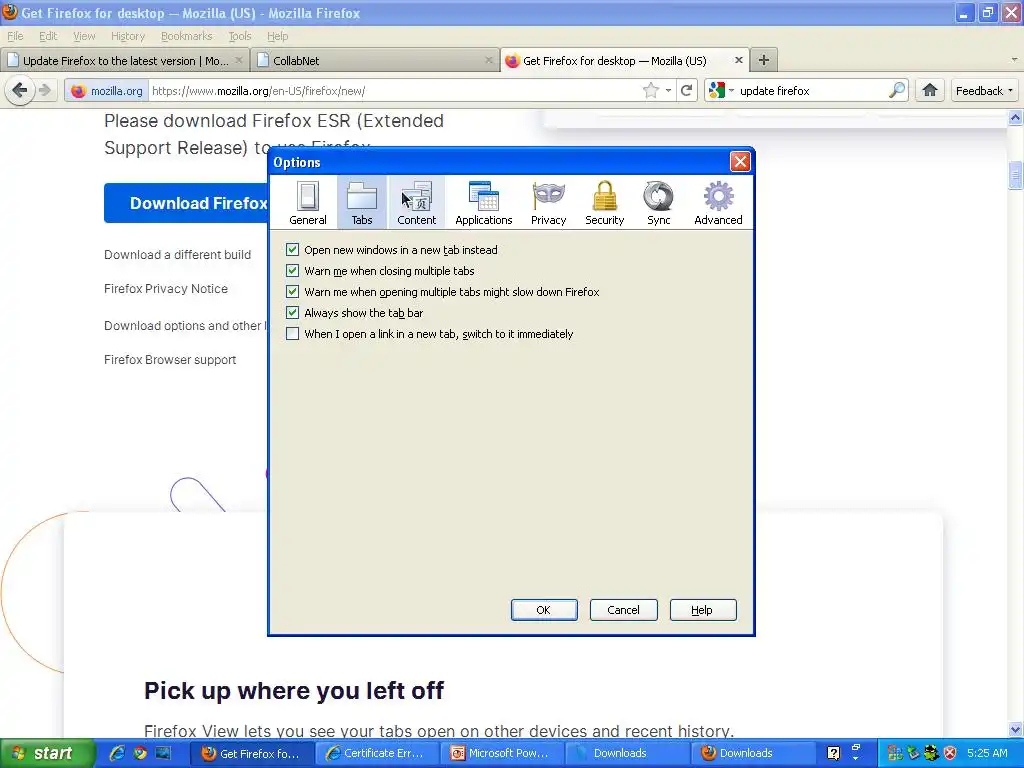
Task: Click the Home toolbar button
Action: (x=930, y=90)
